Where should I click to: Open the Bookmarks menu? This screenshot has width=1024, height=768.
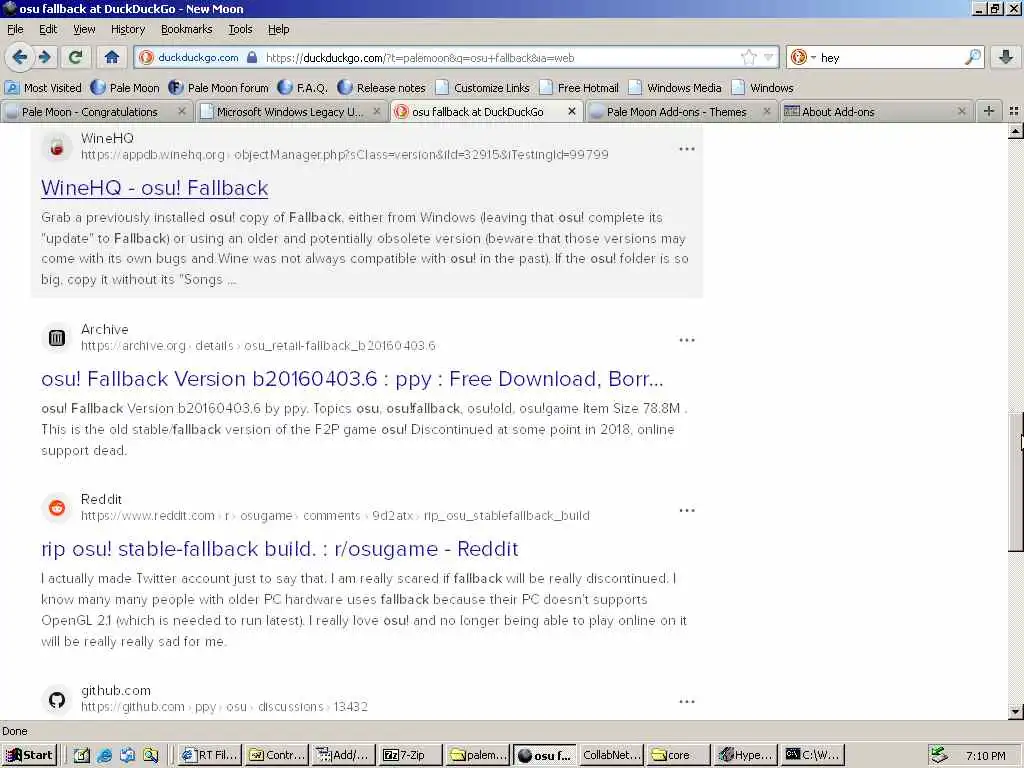187,29
